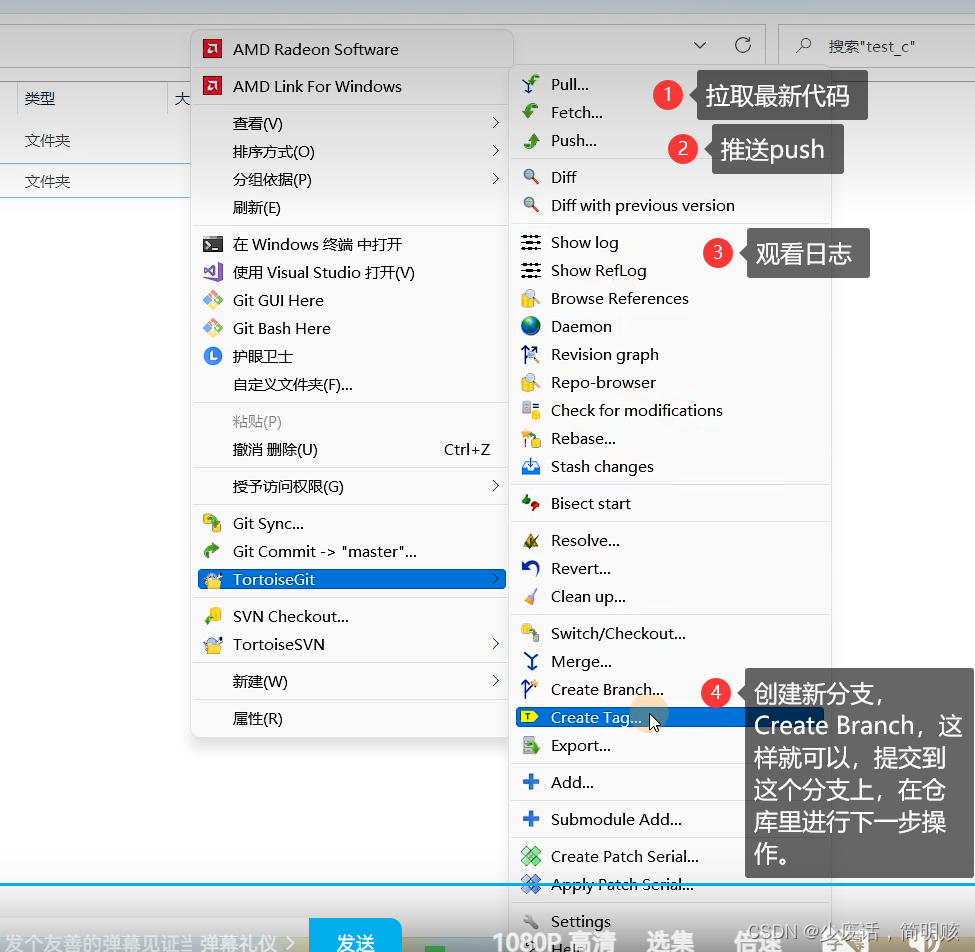
Task: Select SVN Checkout... entry
Action: (351, 616)
